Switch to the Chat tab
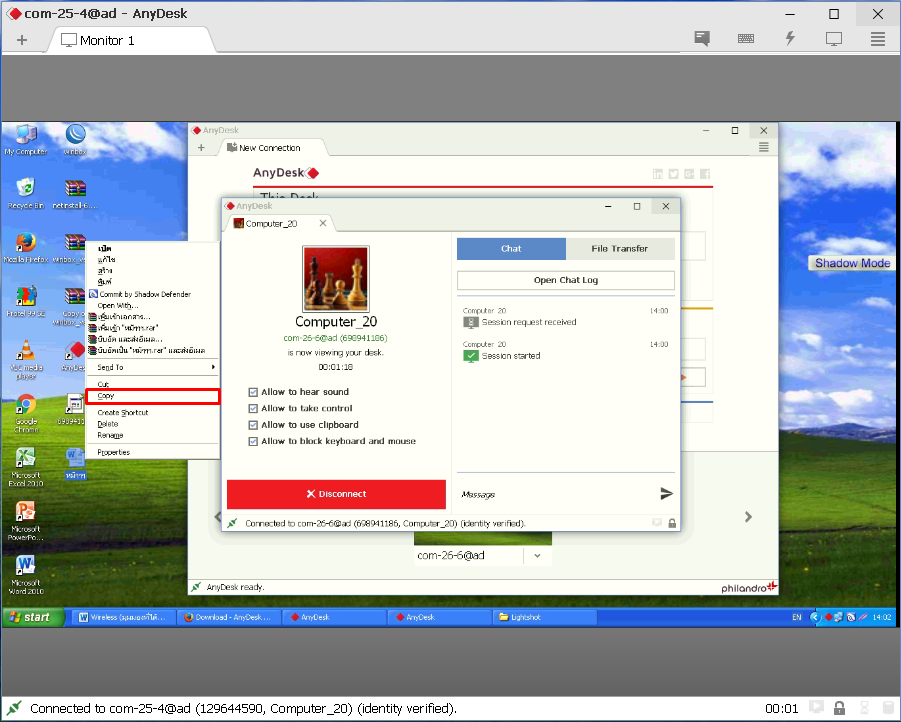Viewport: 901px width, 722px height. [511, 249]
